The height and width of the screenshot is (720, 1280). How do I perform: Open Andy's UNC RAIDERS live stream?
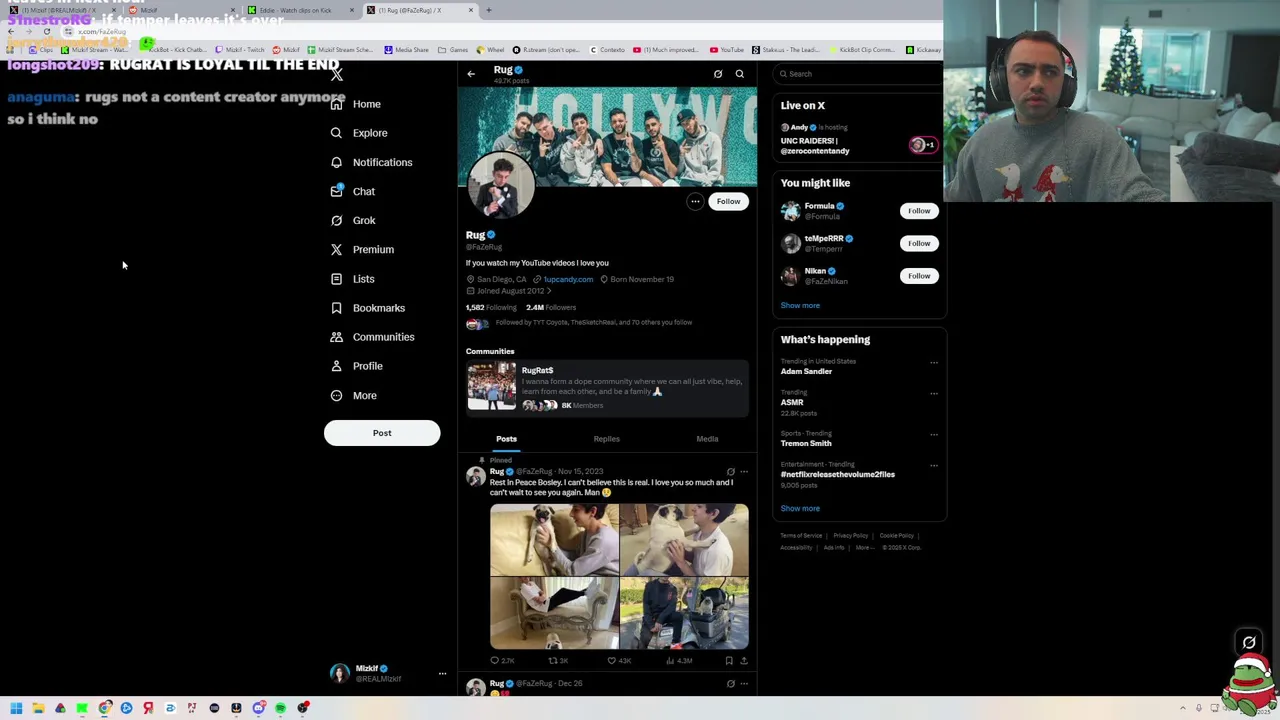tap(858, 139)
